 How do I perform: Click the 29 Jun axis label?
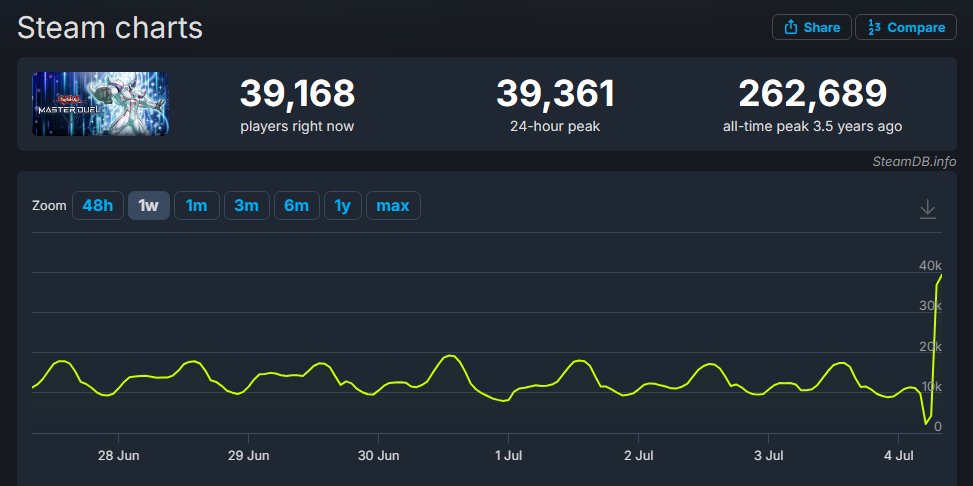tap(248, 456)
